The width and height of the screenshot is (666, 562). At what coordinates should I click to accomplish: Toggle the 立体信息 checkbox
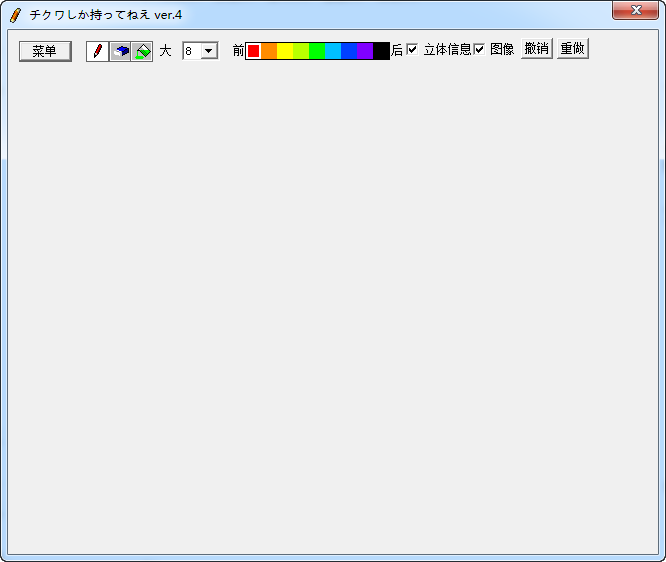(412, 49)
